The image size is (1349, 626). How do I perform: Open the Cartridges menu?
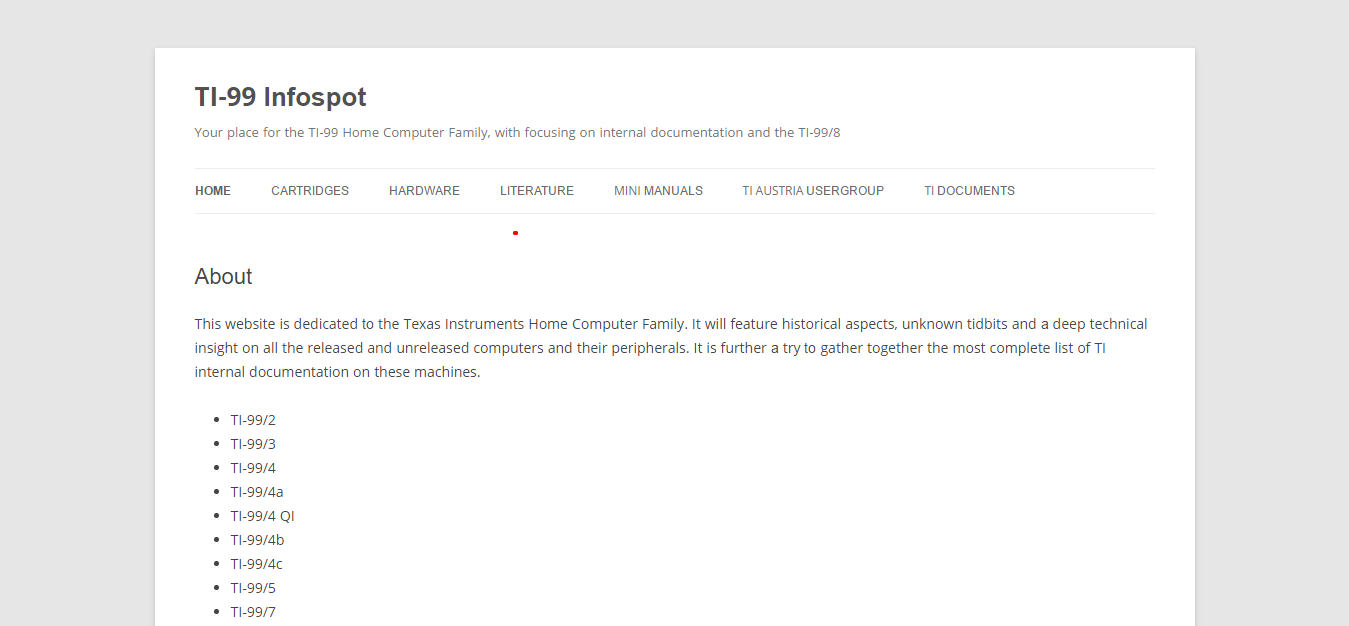(310, 191)
